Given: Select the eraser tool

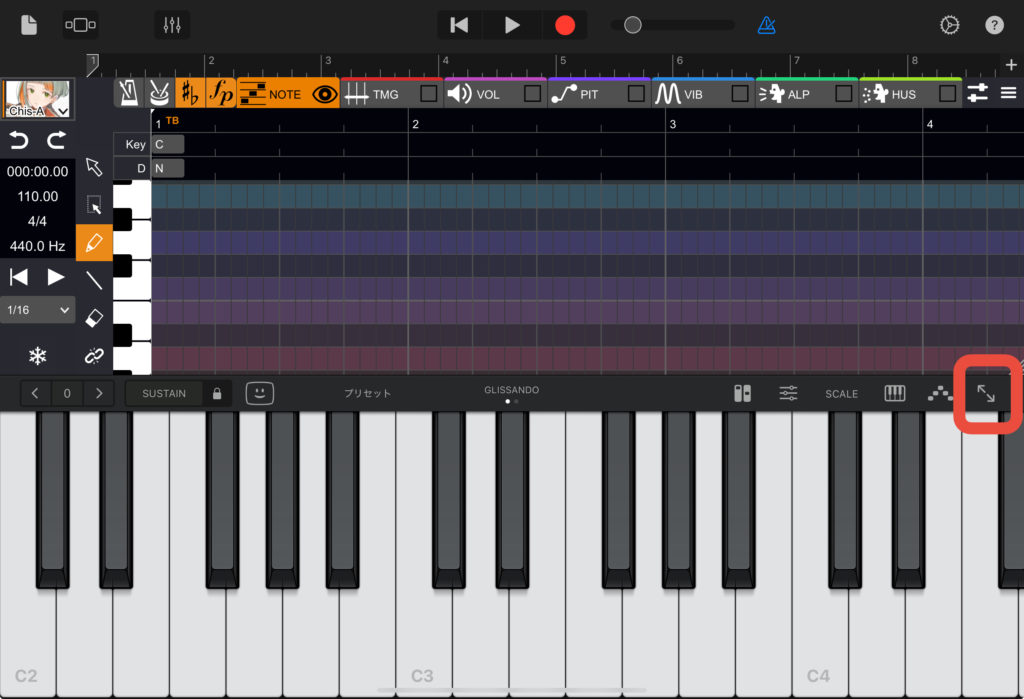Looking at the screenshot, I should point(94,317).
